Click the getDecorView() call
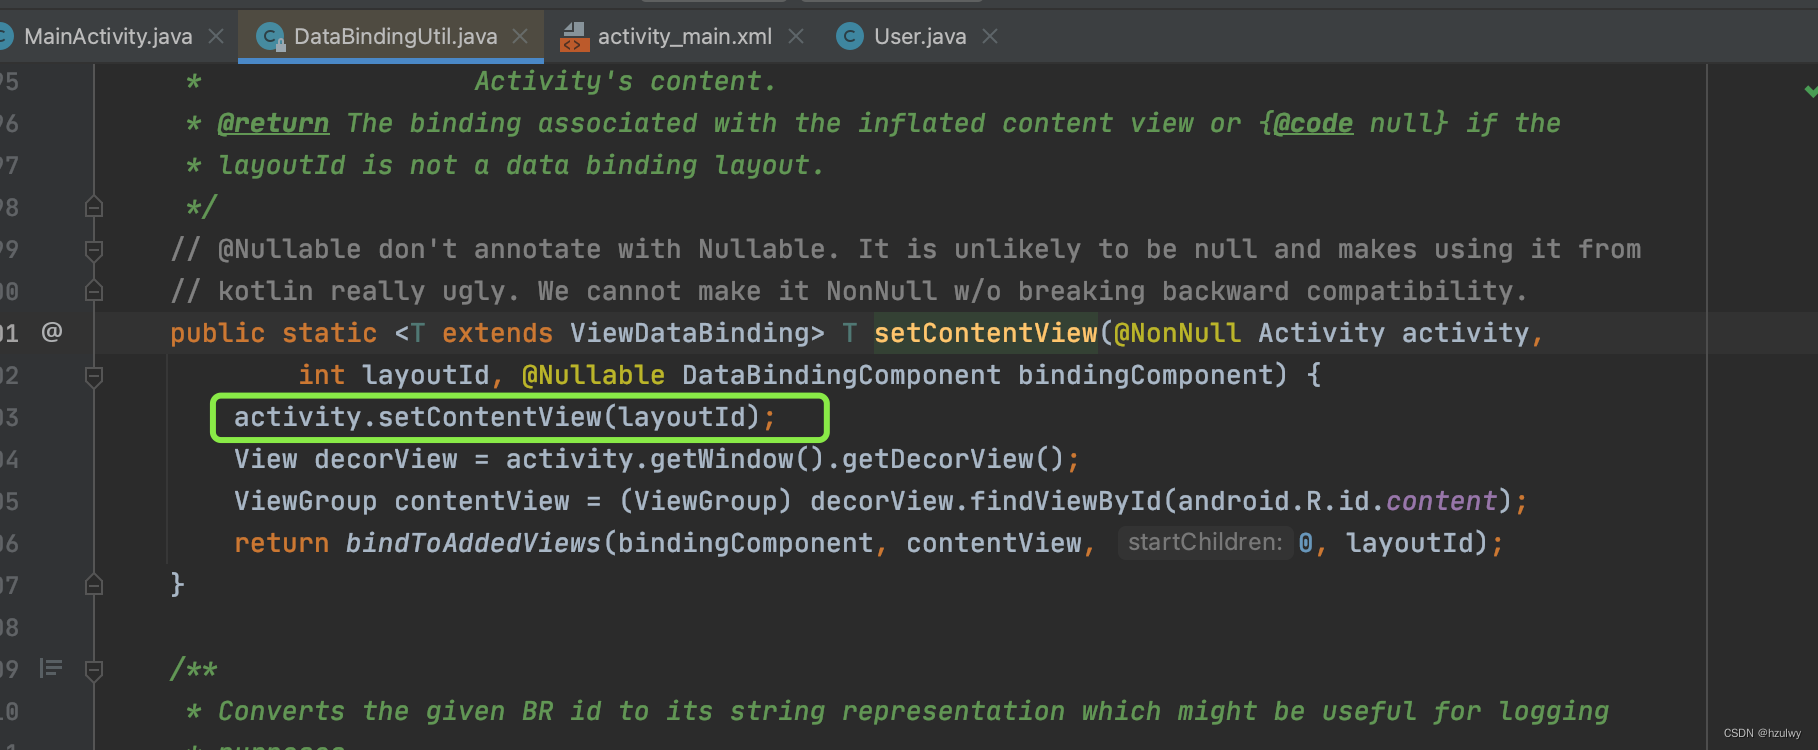 (x=952, y=459)
